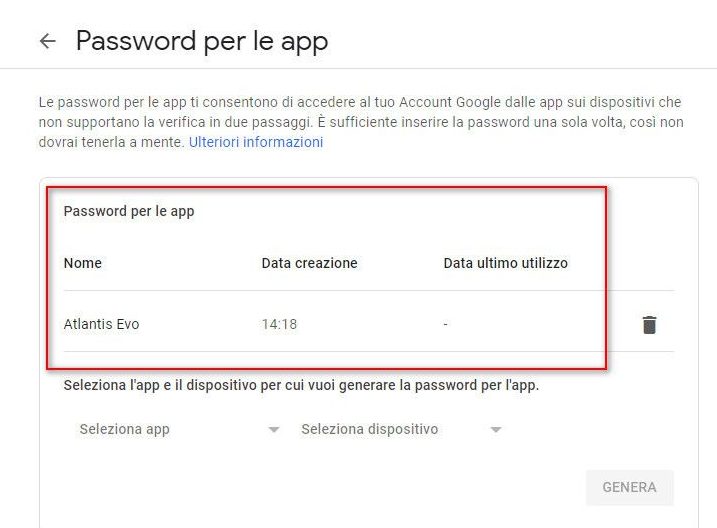
Task: Click the 14:18 creation time value
Action: point(279,324)
